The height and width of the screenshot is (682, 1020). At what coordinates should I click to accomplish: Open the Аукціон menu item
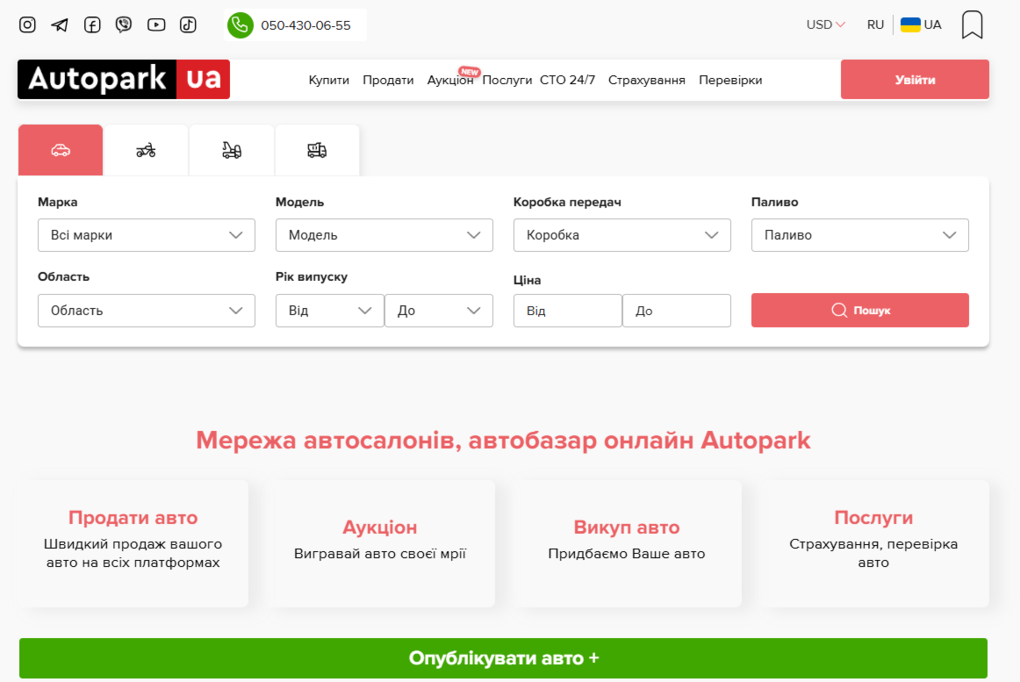tap(450, 80)
